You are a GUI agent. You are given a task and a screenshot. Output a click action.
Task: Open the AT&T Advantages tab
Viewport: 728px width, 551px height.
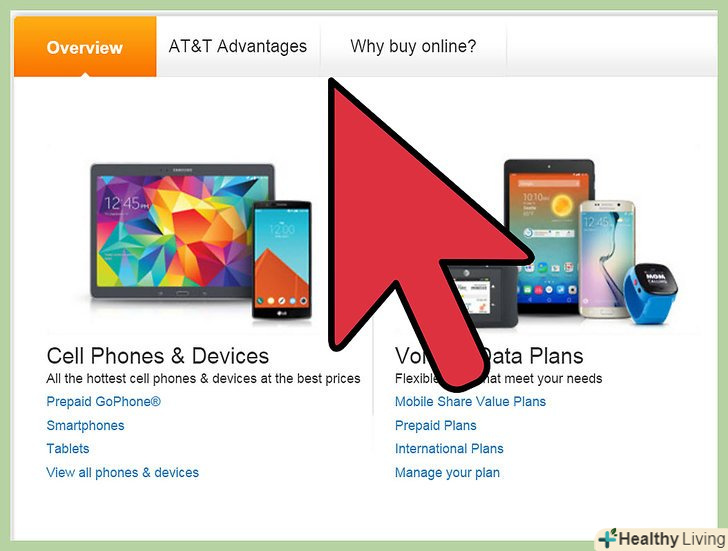pos(238,46)
